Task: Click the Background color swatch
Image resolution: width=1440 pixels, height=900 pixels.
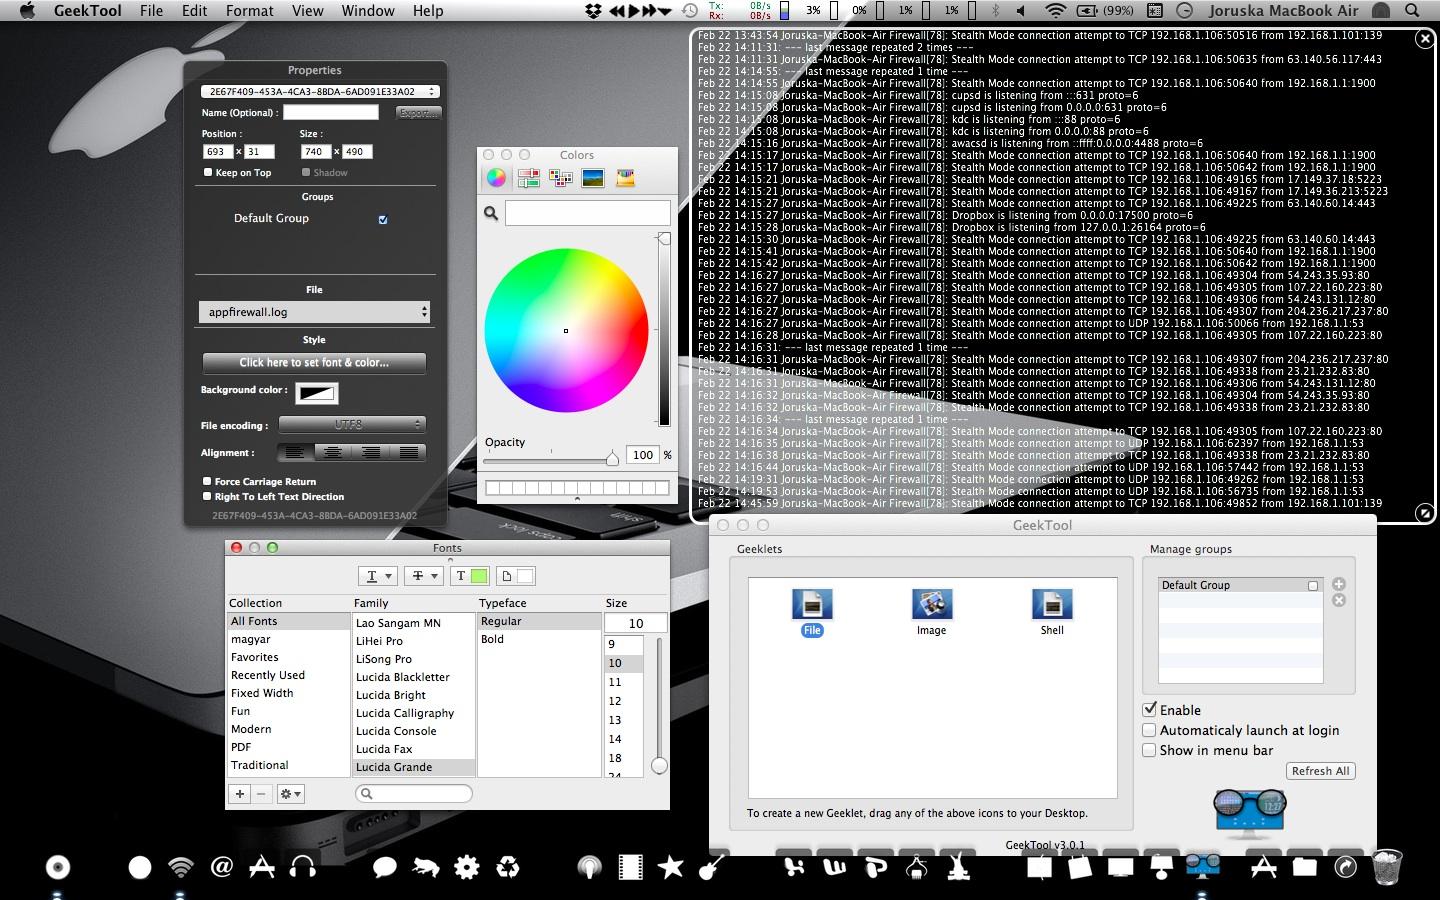Action: (316, 393)
